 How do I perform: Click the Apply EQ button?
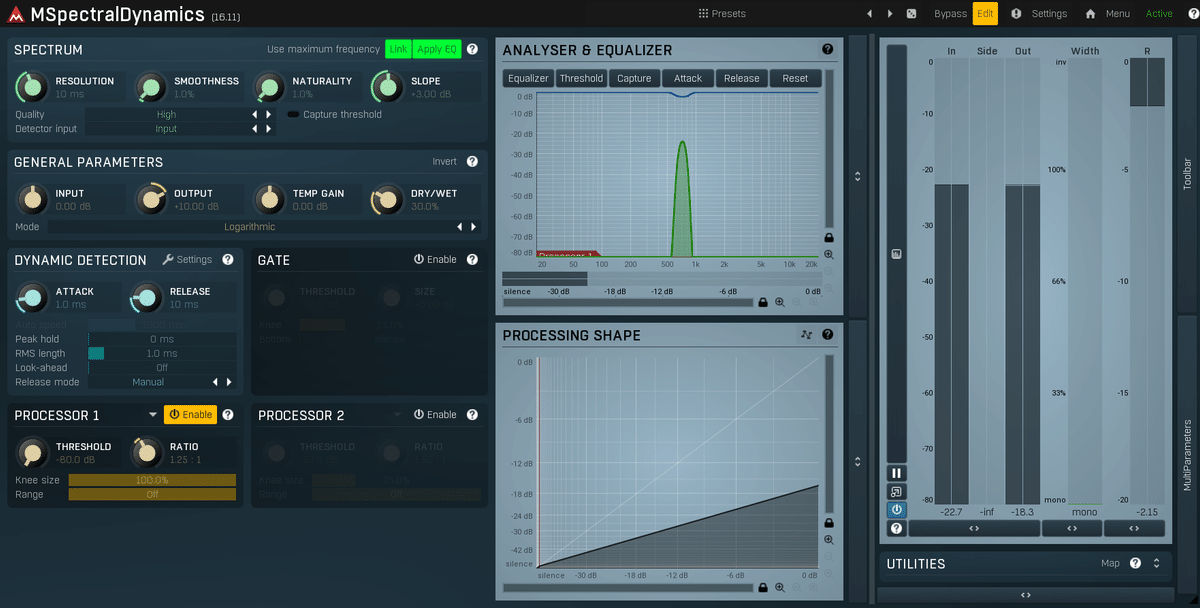coord(437,49)
